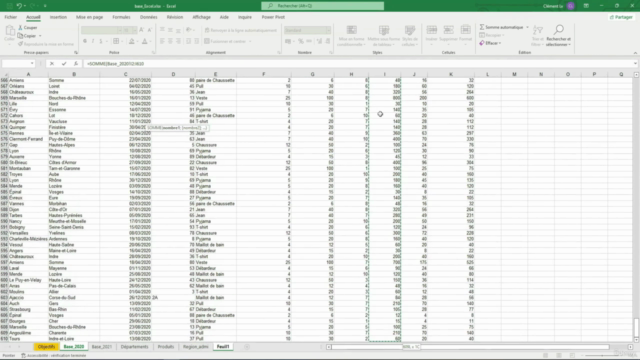Collapse the ribbon with the chevron

pos(635,53)
